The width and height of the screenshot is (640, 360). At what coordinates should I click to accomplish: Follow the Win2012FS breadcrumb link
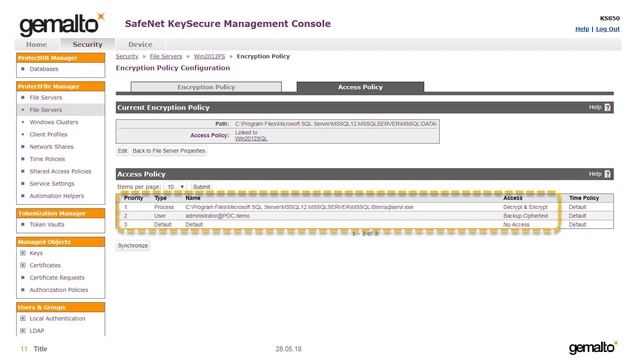pos(209,56)
